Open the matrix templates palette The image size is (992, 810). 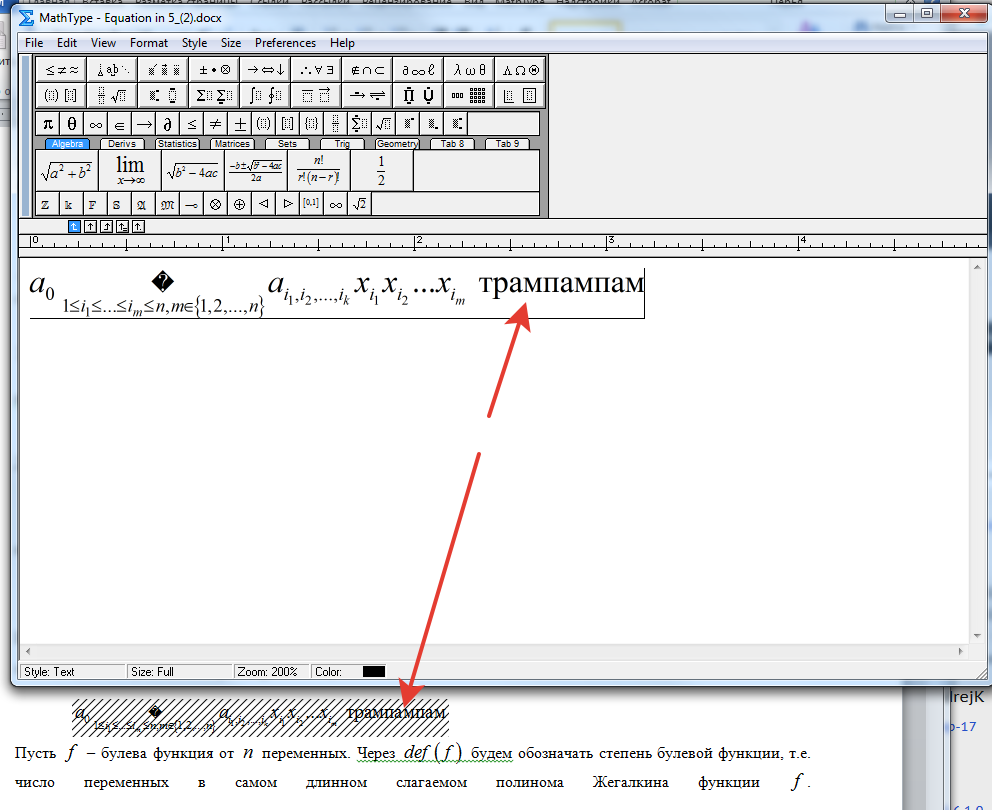(469, 96)
